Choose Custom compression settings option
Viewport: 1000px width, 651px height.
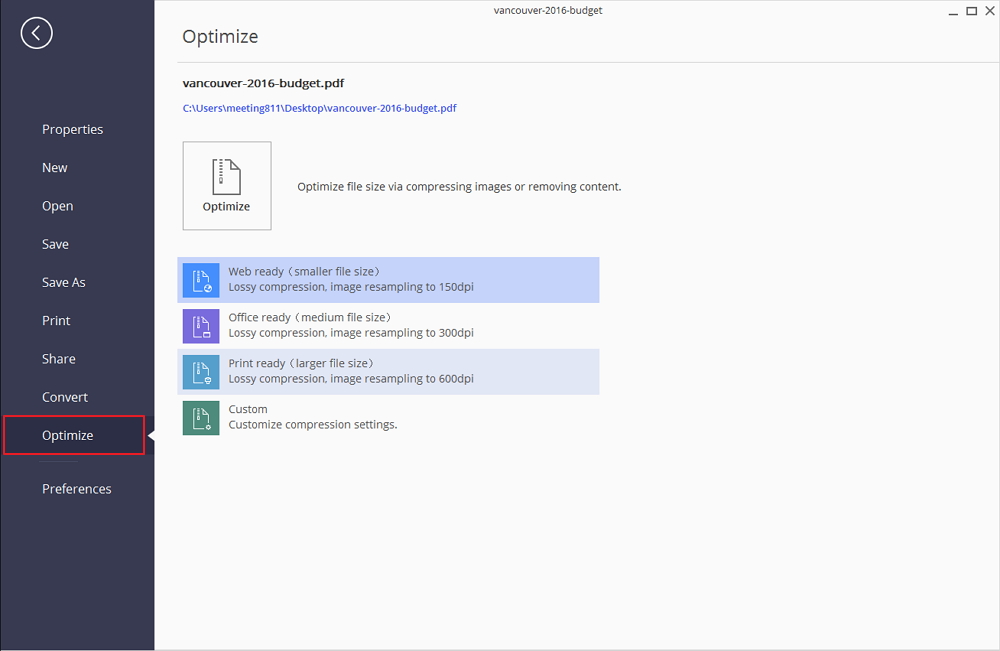pos(388,418)
